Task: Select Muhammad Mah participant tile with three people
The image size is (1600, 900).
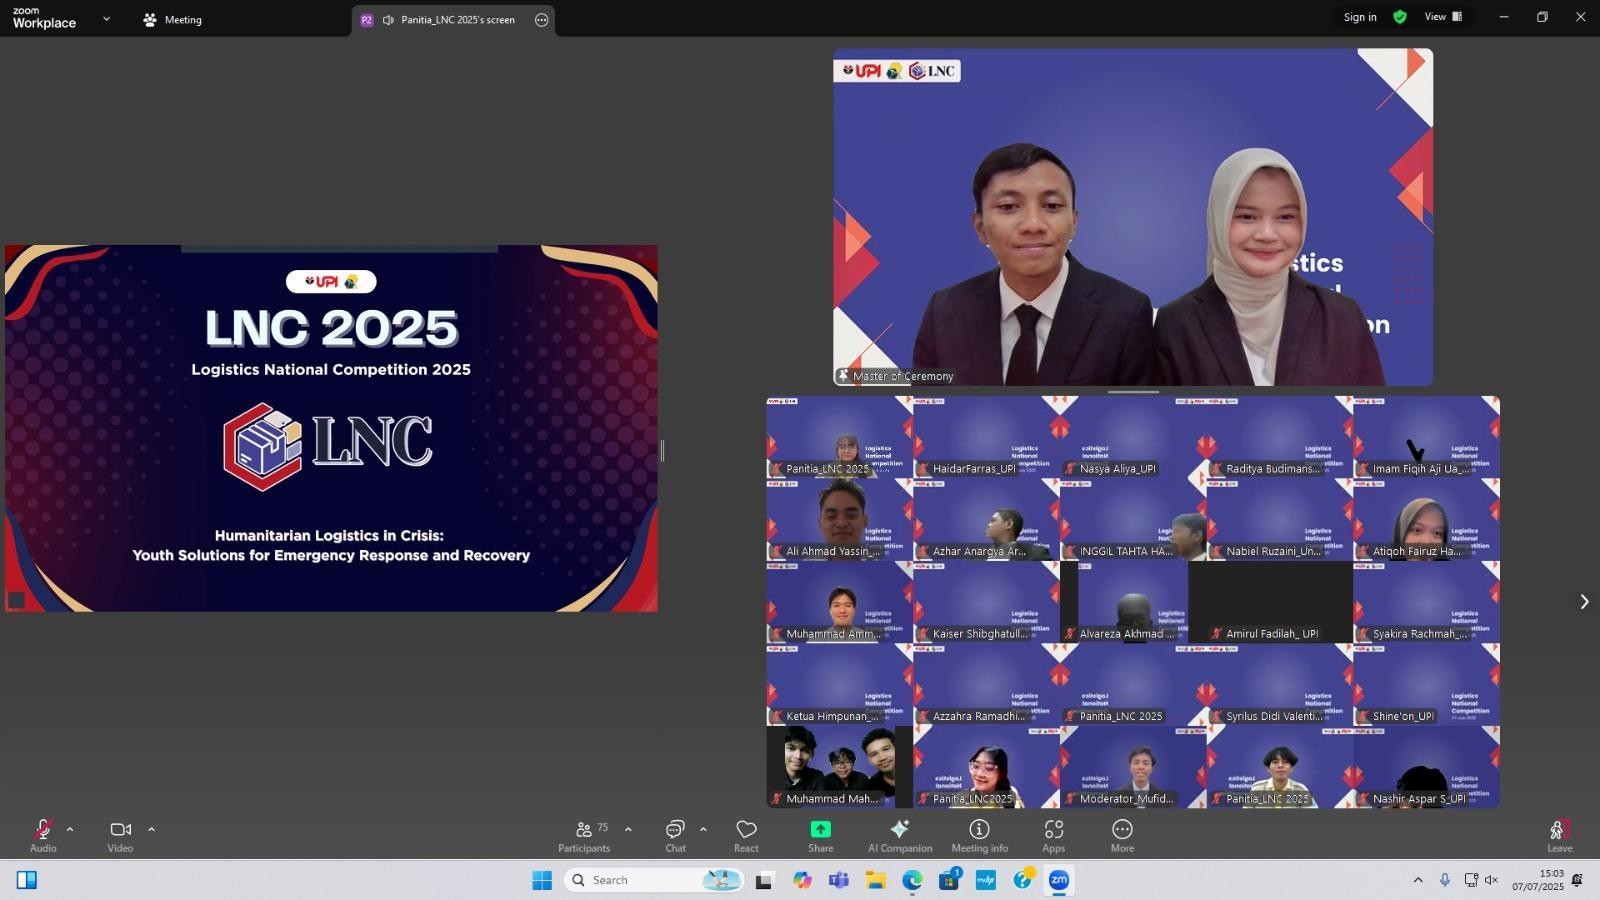Action: (839, 767)
